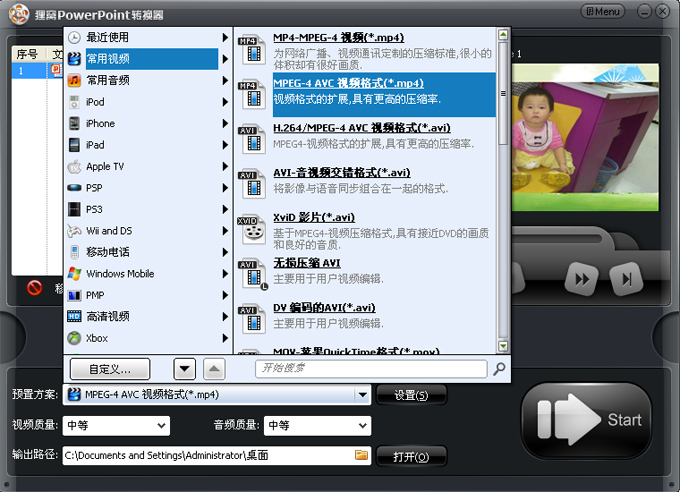Expand the 最近使用 submenu arrow
The width and height of the screenshot is (680, 492).
click(x=225, y=37)
